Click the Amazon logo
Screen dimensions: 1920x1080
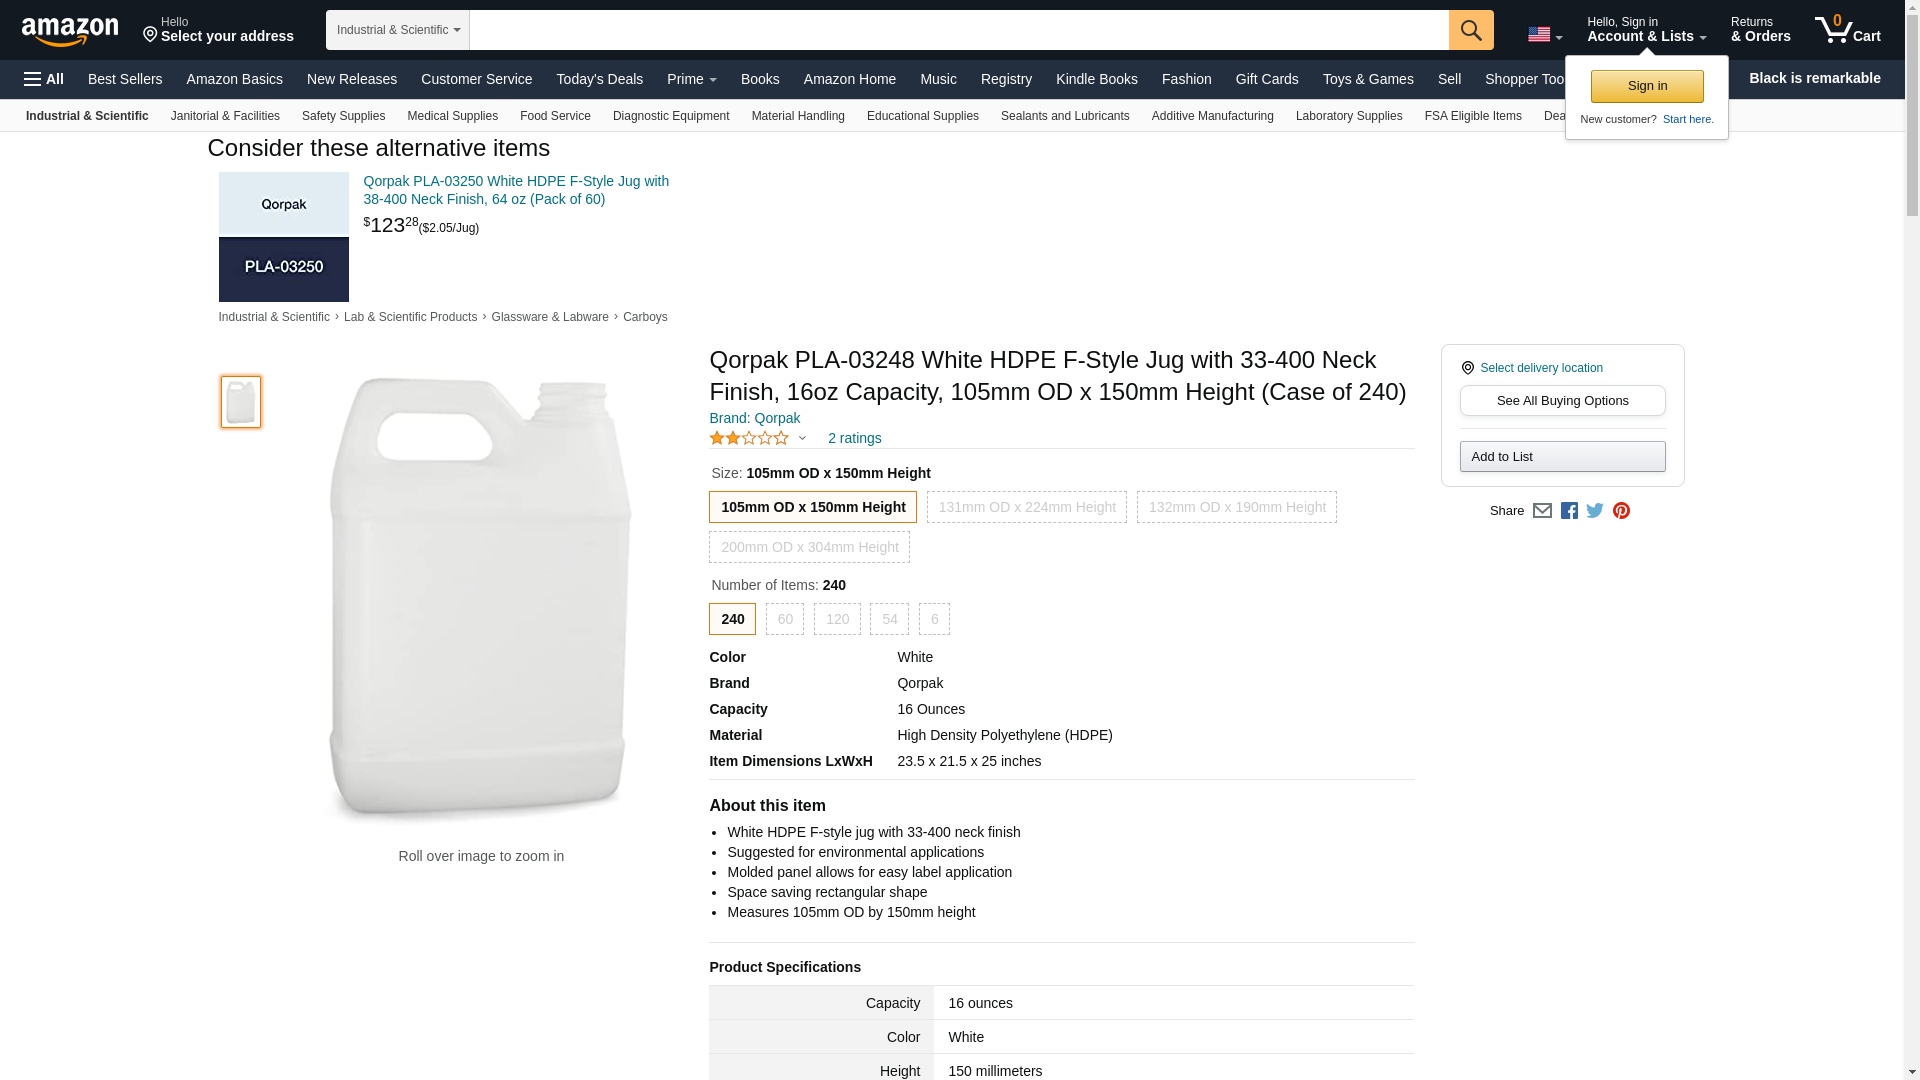click(x=70, y=31)
